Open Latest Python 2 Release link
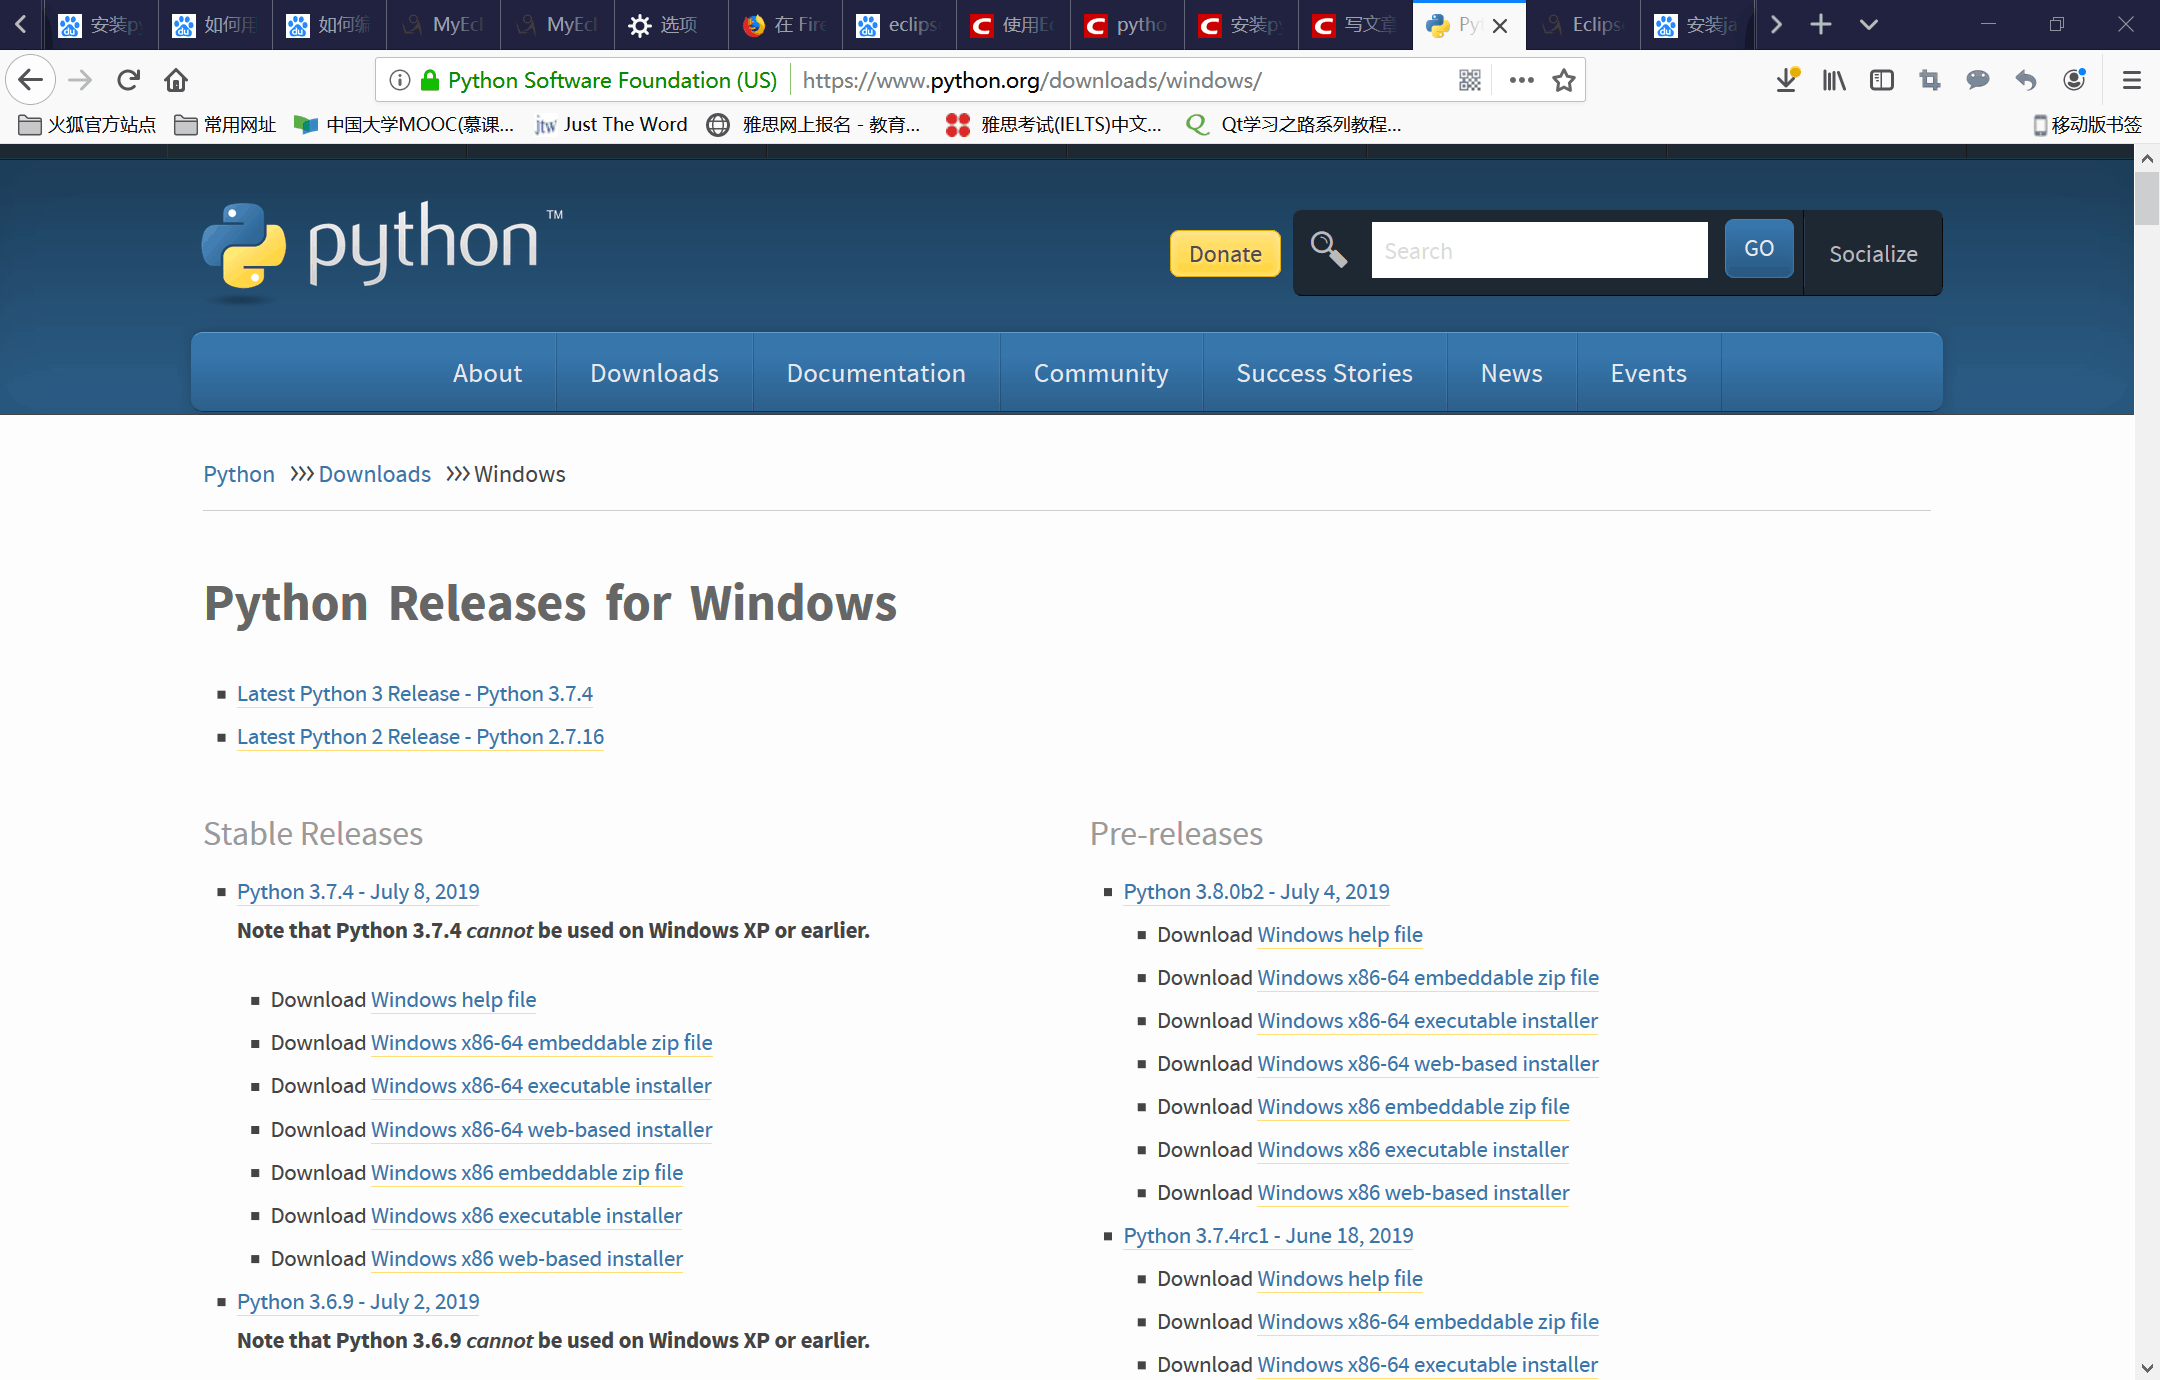Viewport: 2160px width, 1380px height. tap(420, 737)
